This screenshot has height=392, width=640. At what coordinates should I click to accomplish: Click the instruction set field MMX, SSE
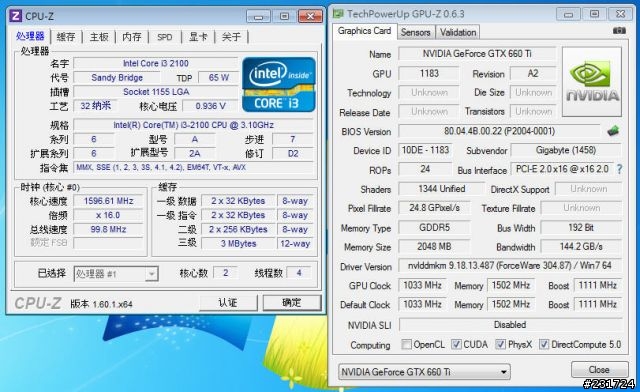(193, 167)
